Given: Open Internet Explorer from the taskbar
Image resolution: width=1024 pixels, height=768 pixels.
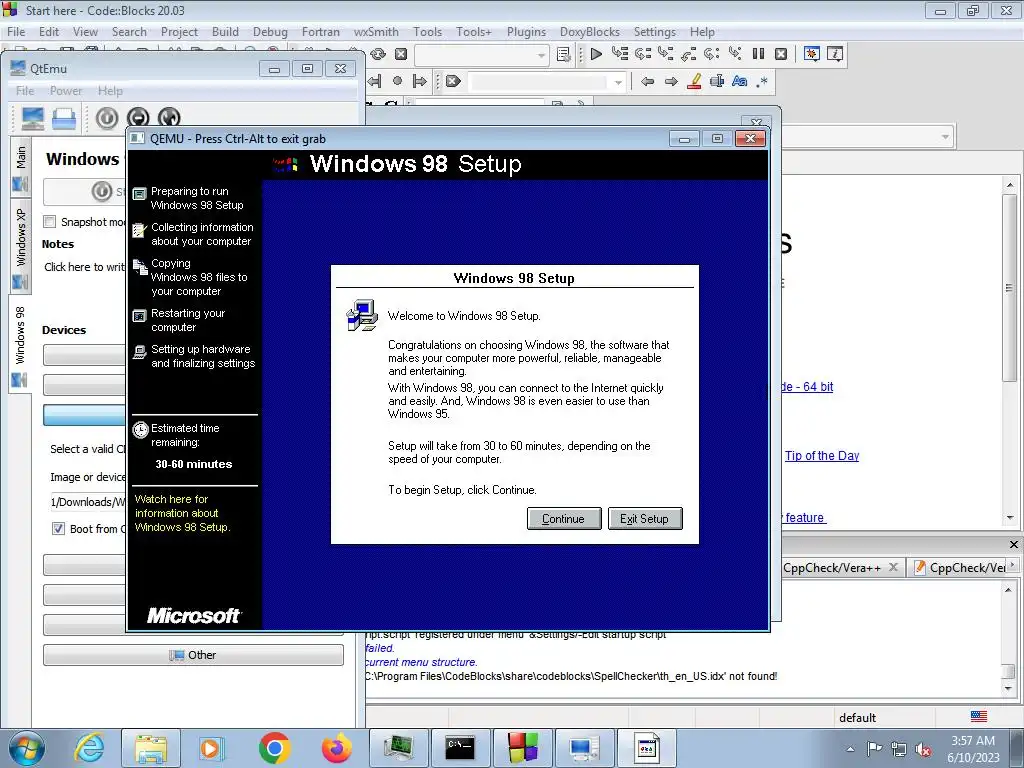Looking at the screenshot, I should (89, 748).
